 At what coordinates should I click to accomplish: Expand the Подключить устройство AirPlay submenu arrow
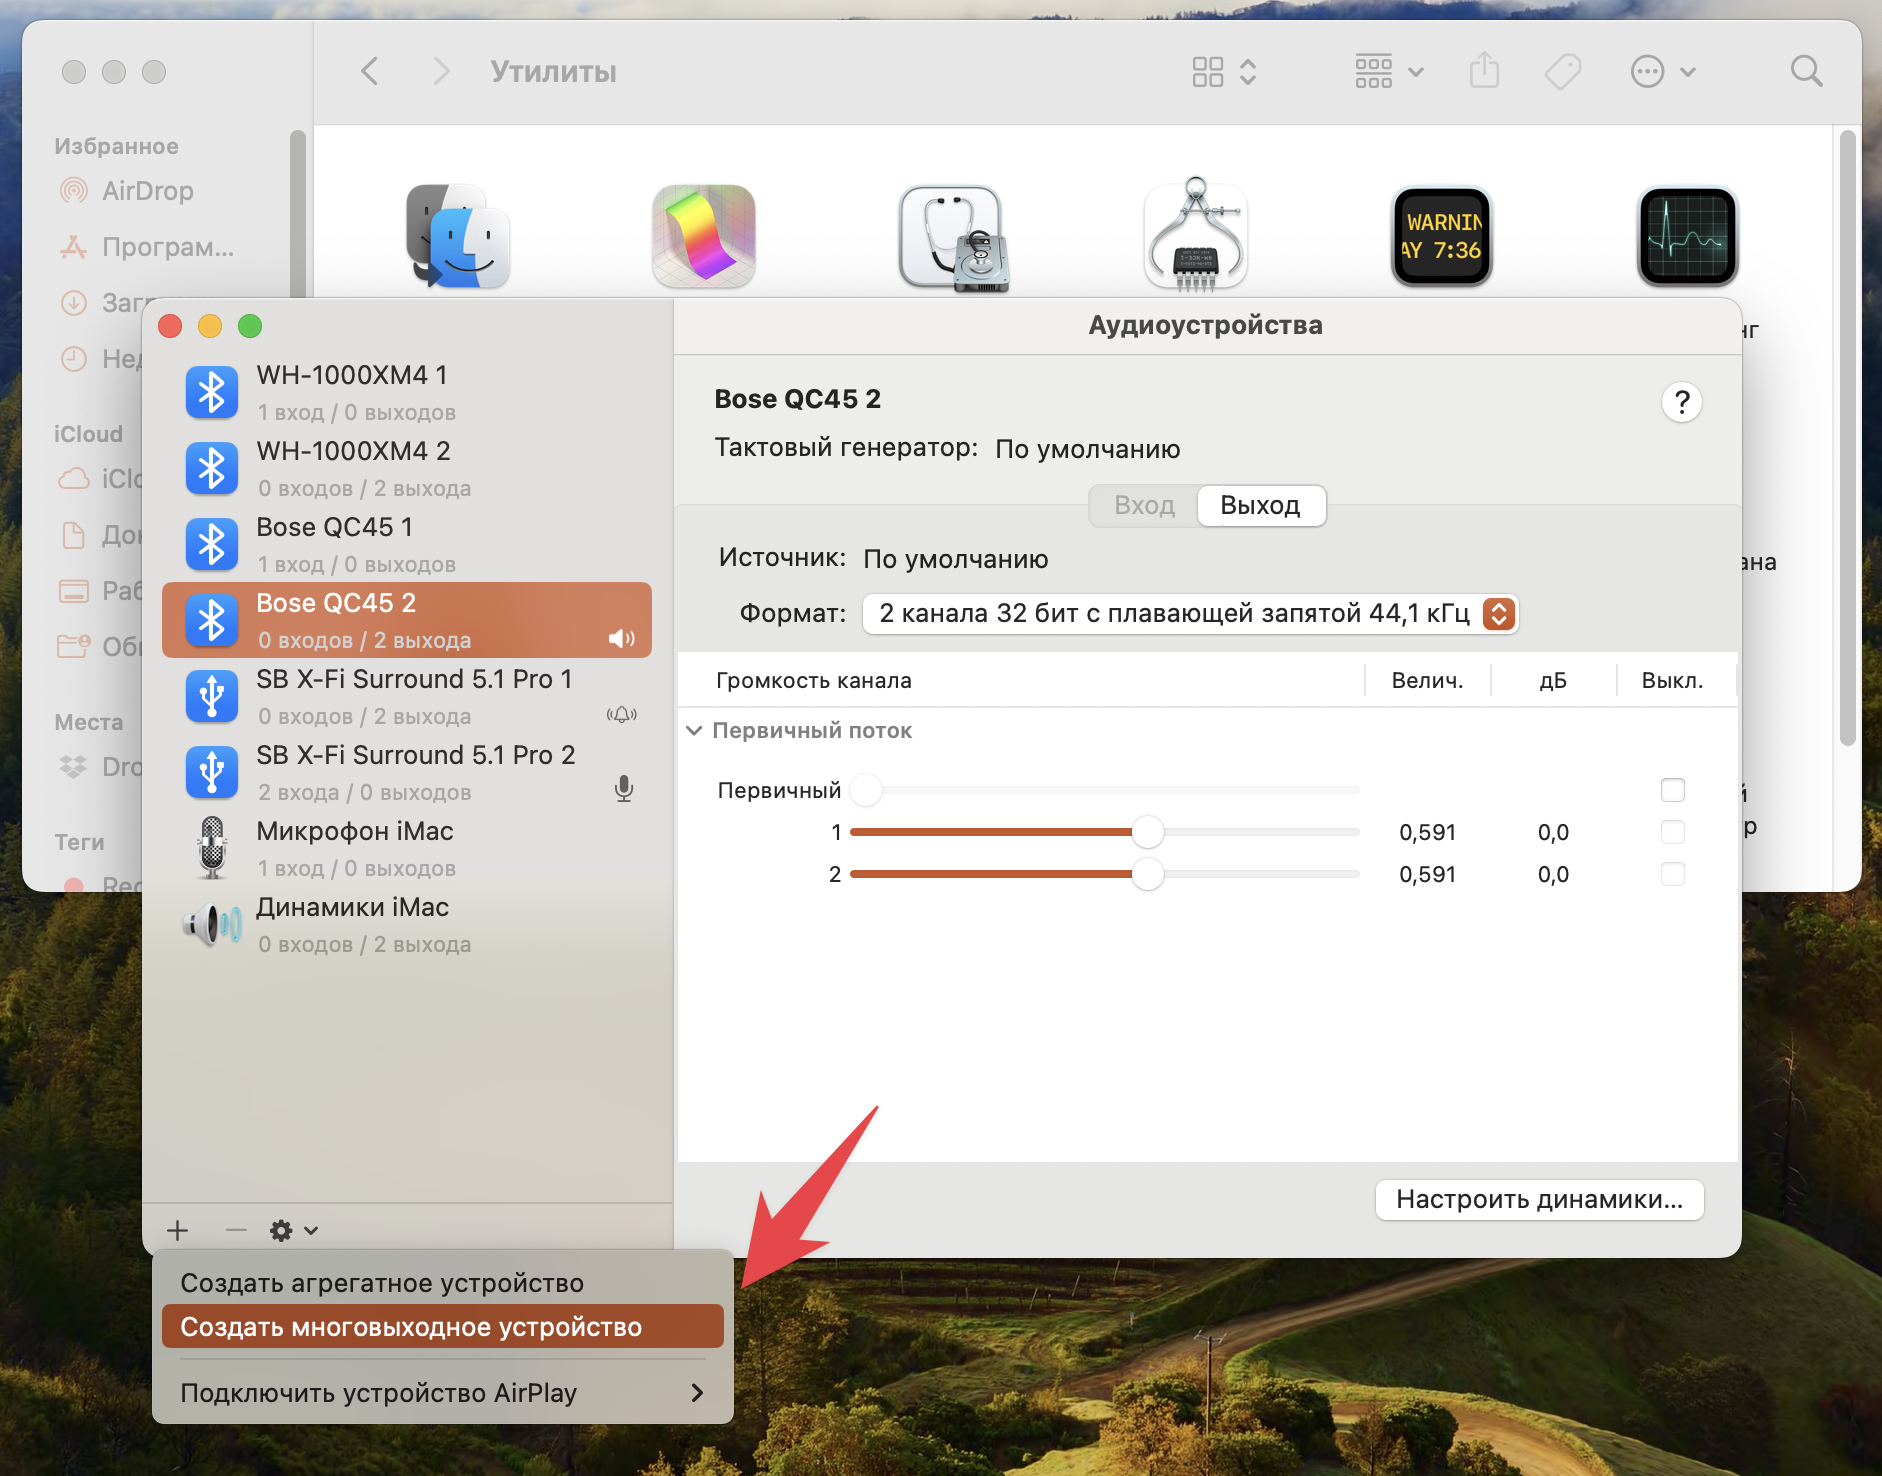tap(697, 1392)
